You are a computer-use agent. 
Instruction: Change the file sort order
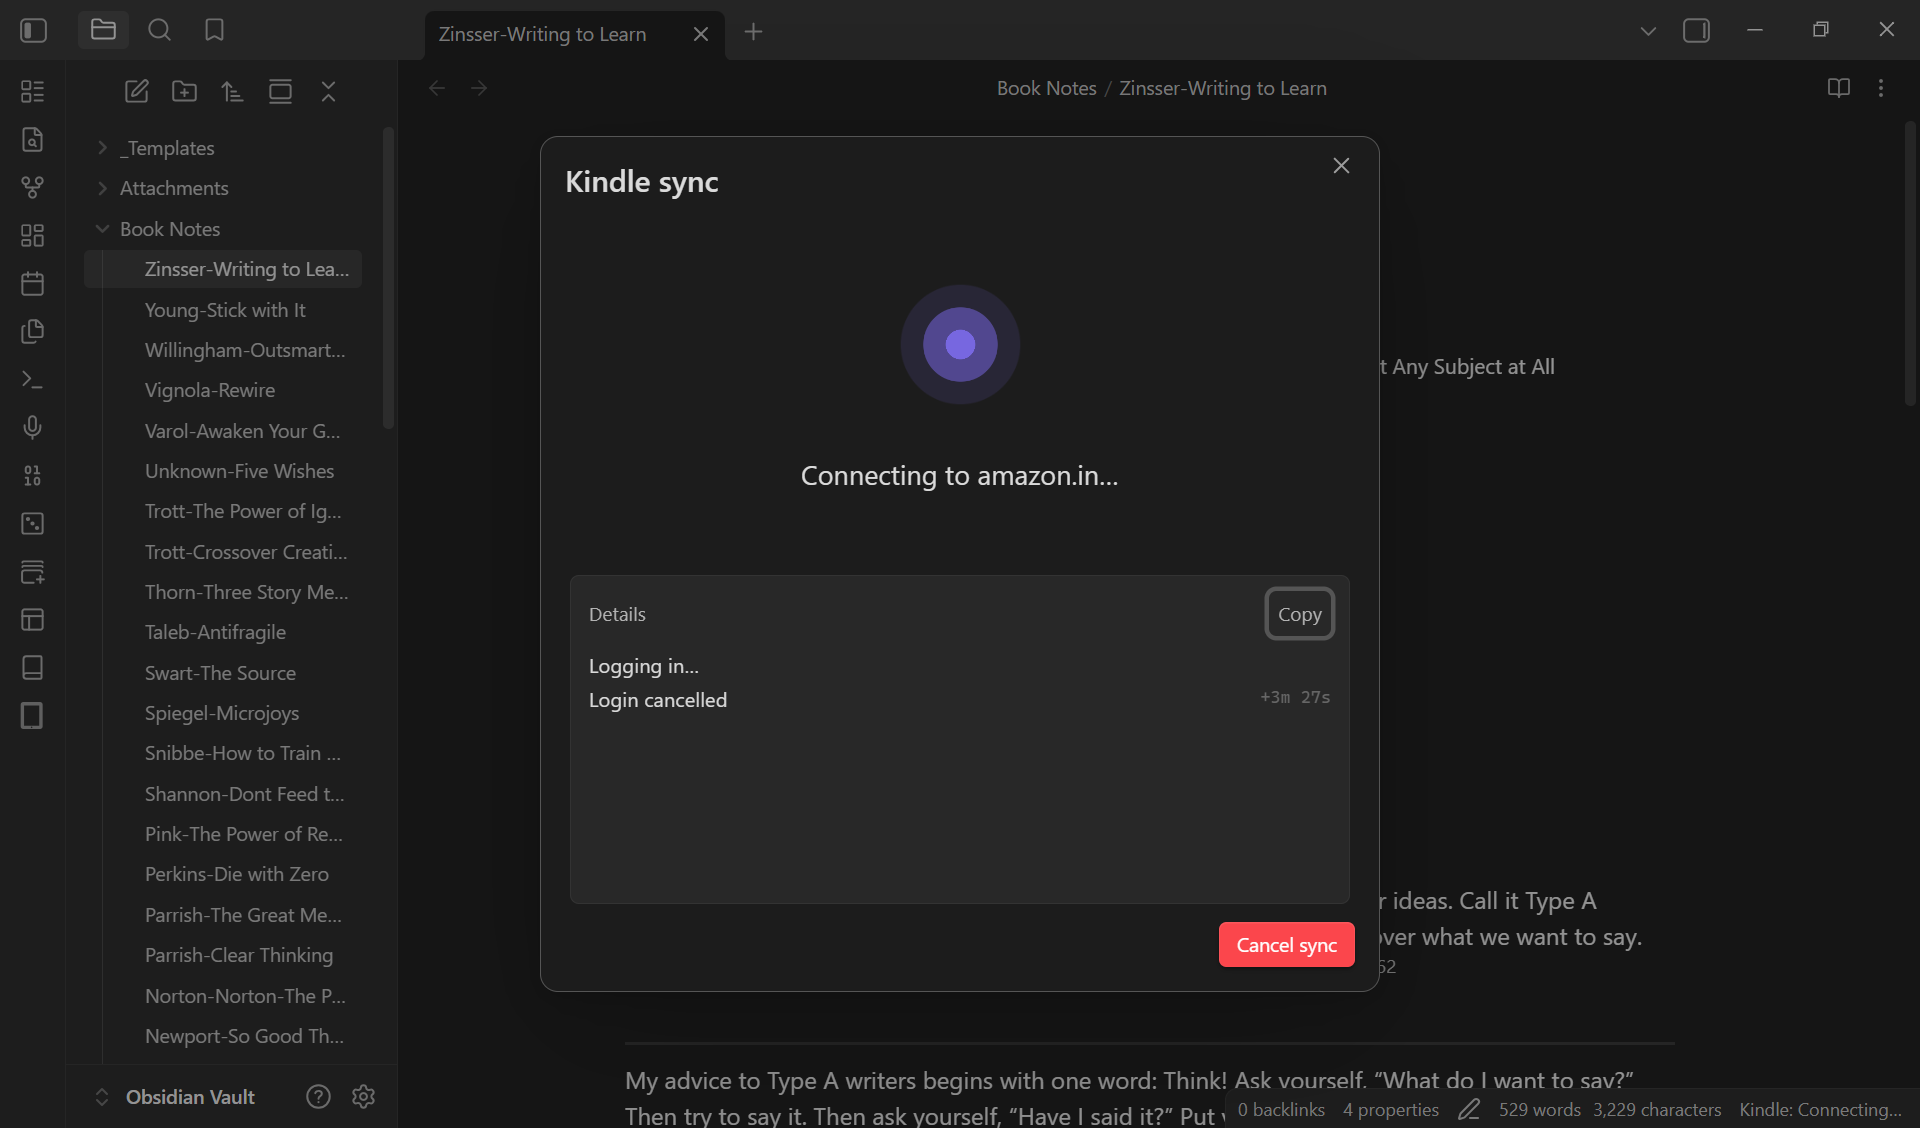point(232,91)
